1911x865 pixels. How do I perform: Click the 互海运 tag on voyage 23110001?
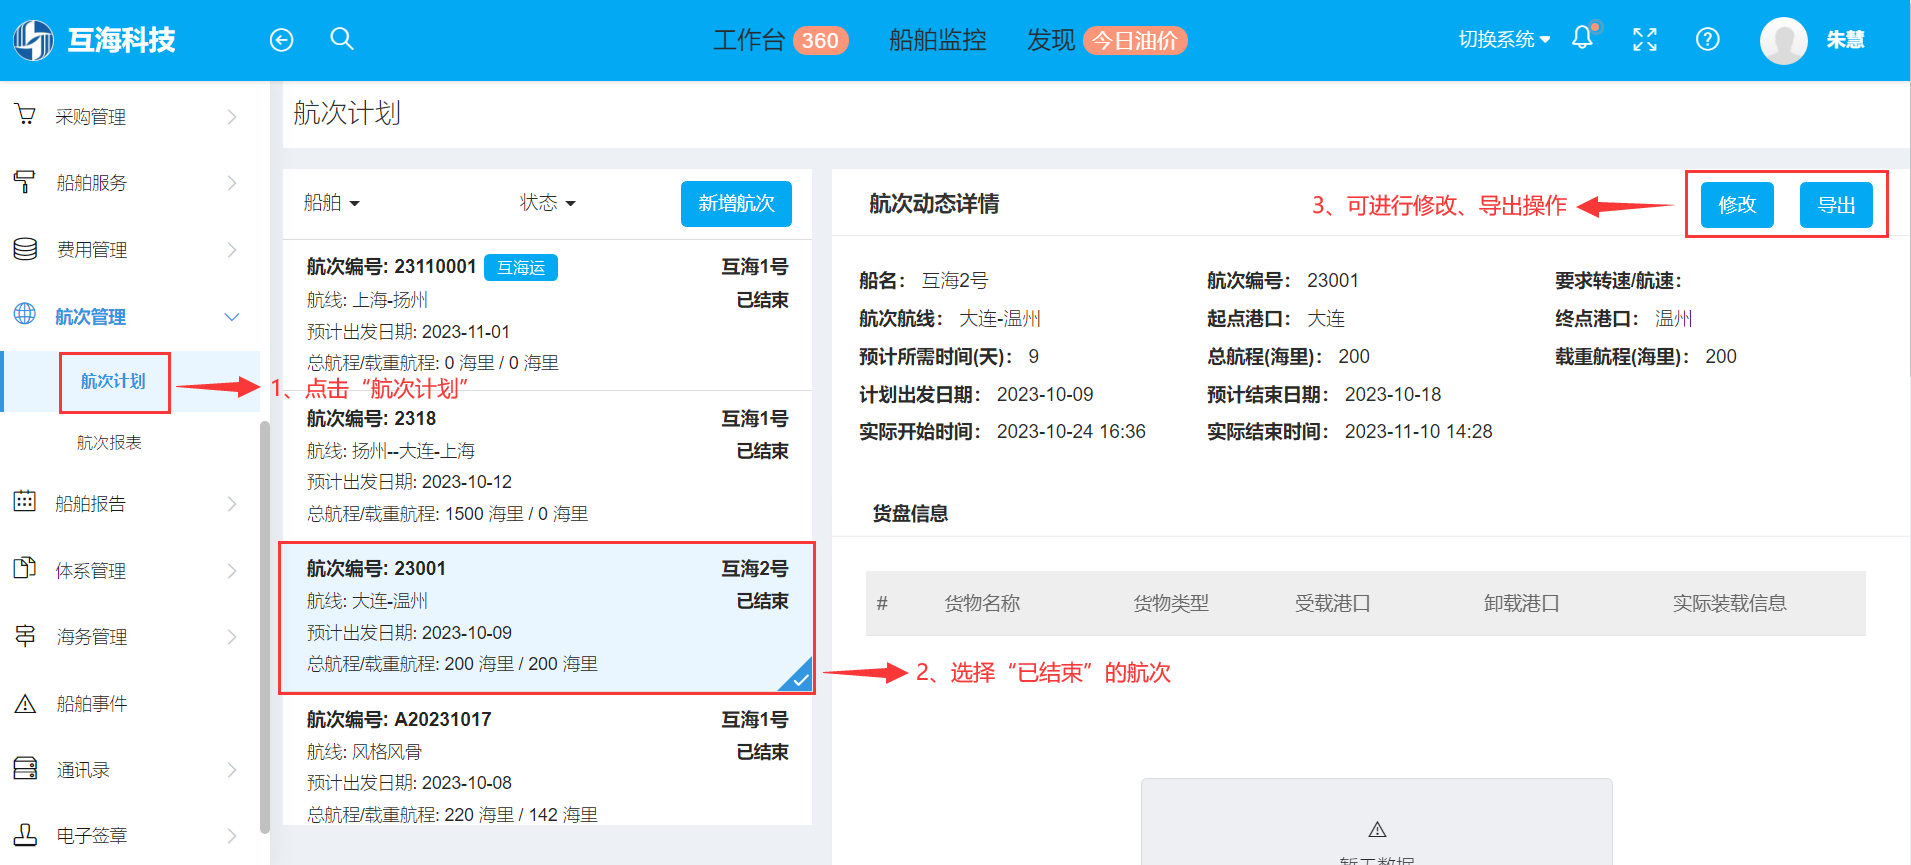click(521, 268)
